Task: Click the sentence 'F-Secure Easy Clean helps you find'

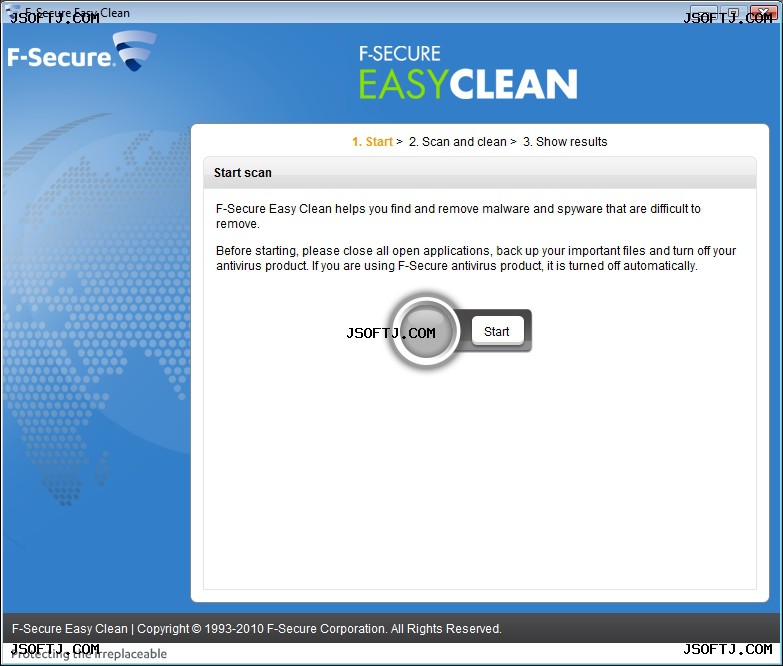Action: click(x=458, y=216)
